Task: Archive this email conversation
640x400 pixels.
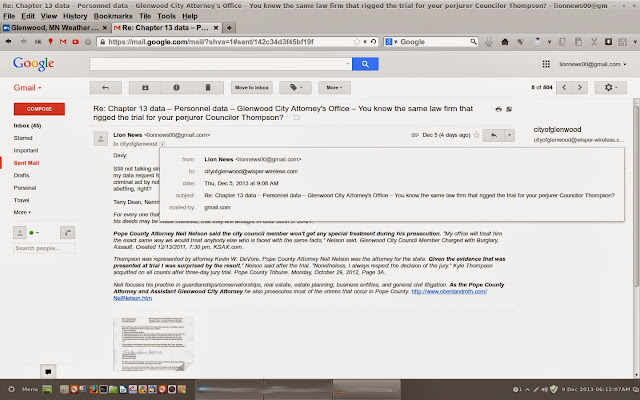Action: tap(145, 87)
